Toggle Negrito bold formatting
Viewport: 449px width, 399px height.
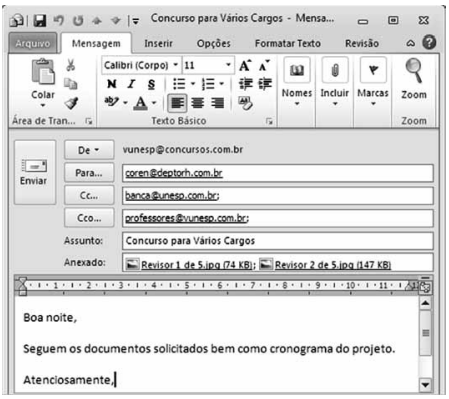[112, 84]
